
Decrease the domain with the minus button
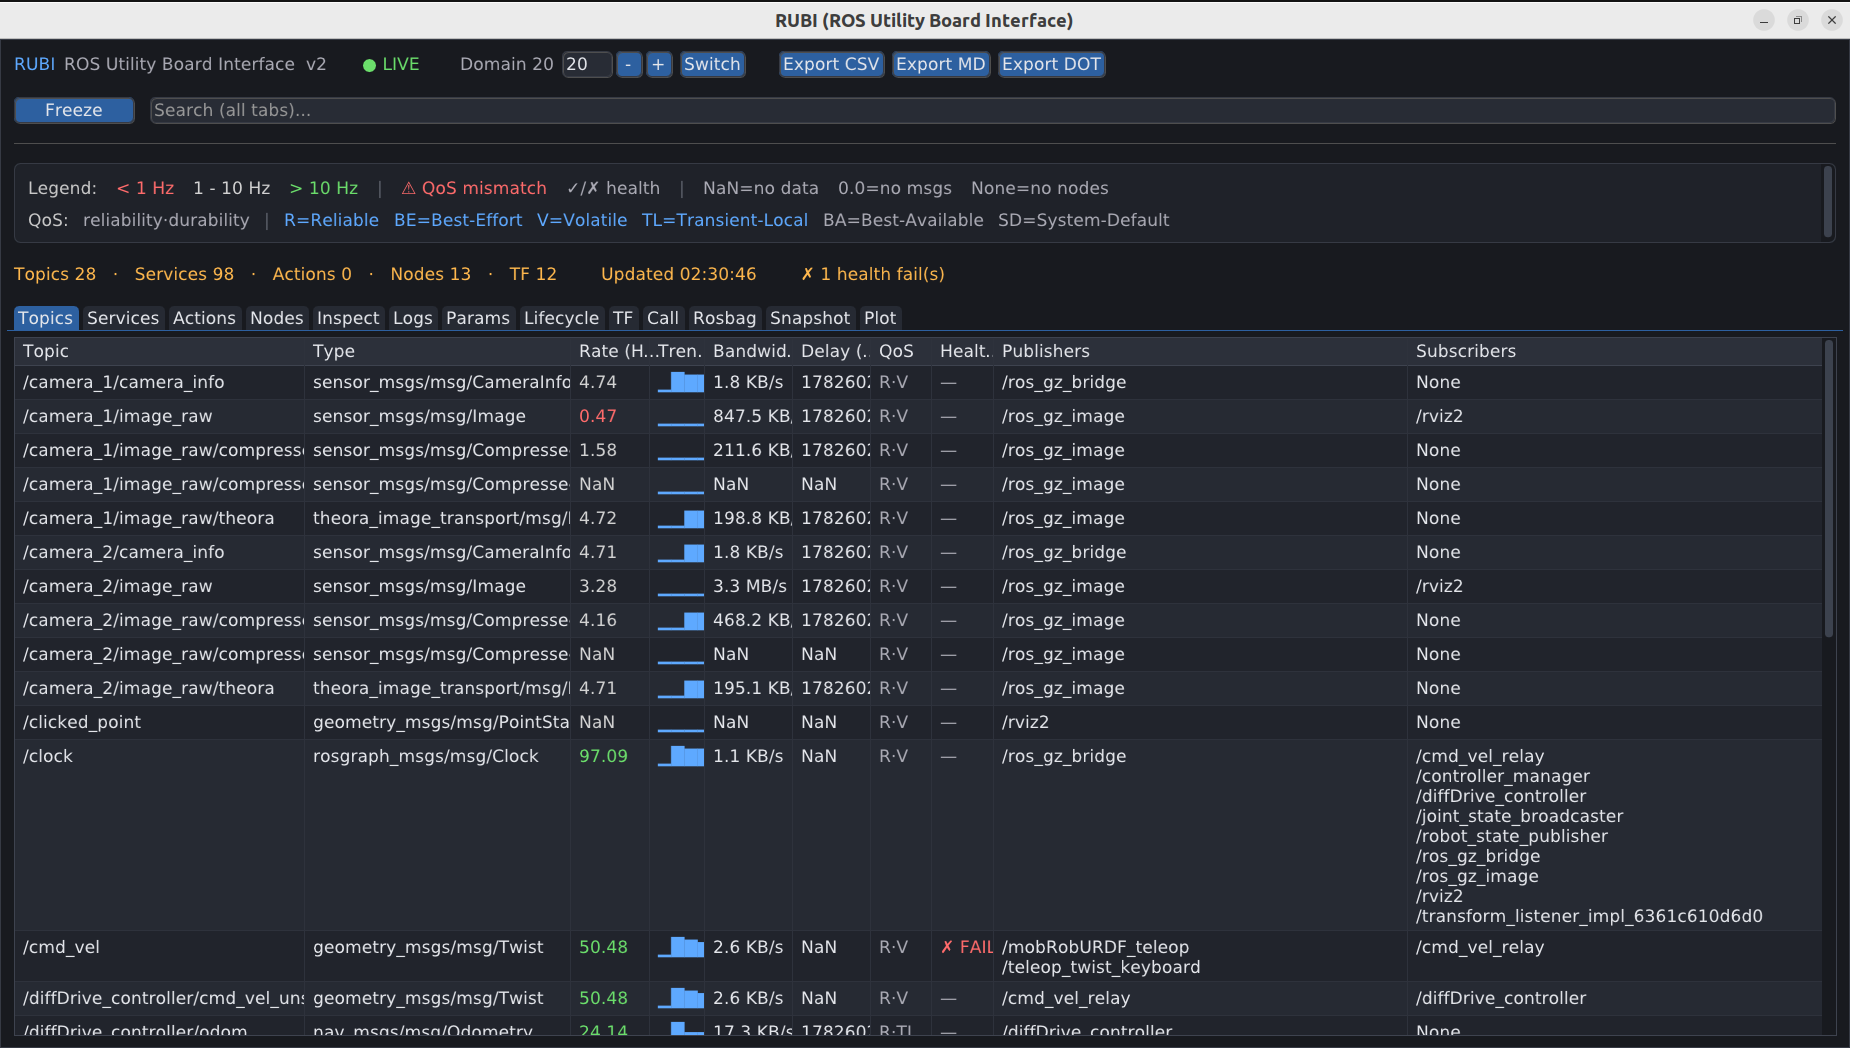click(628, 64)
